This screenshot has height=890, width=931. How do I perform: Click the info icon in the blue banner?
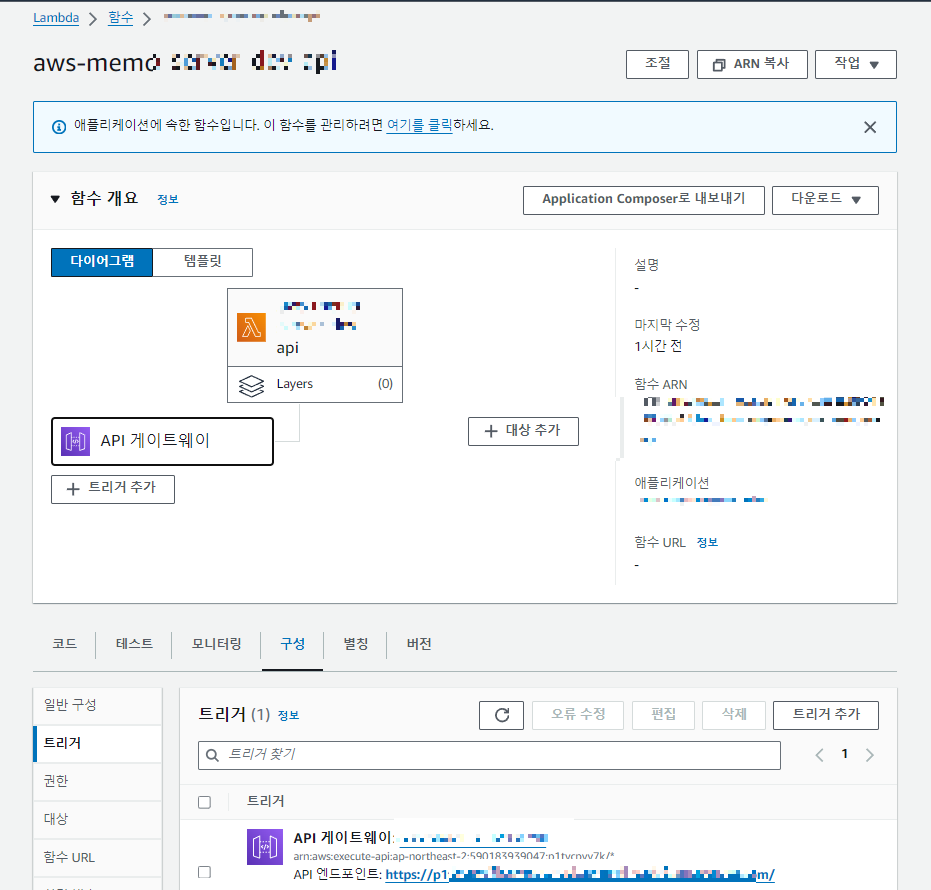coord(59,127)
